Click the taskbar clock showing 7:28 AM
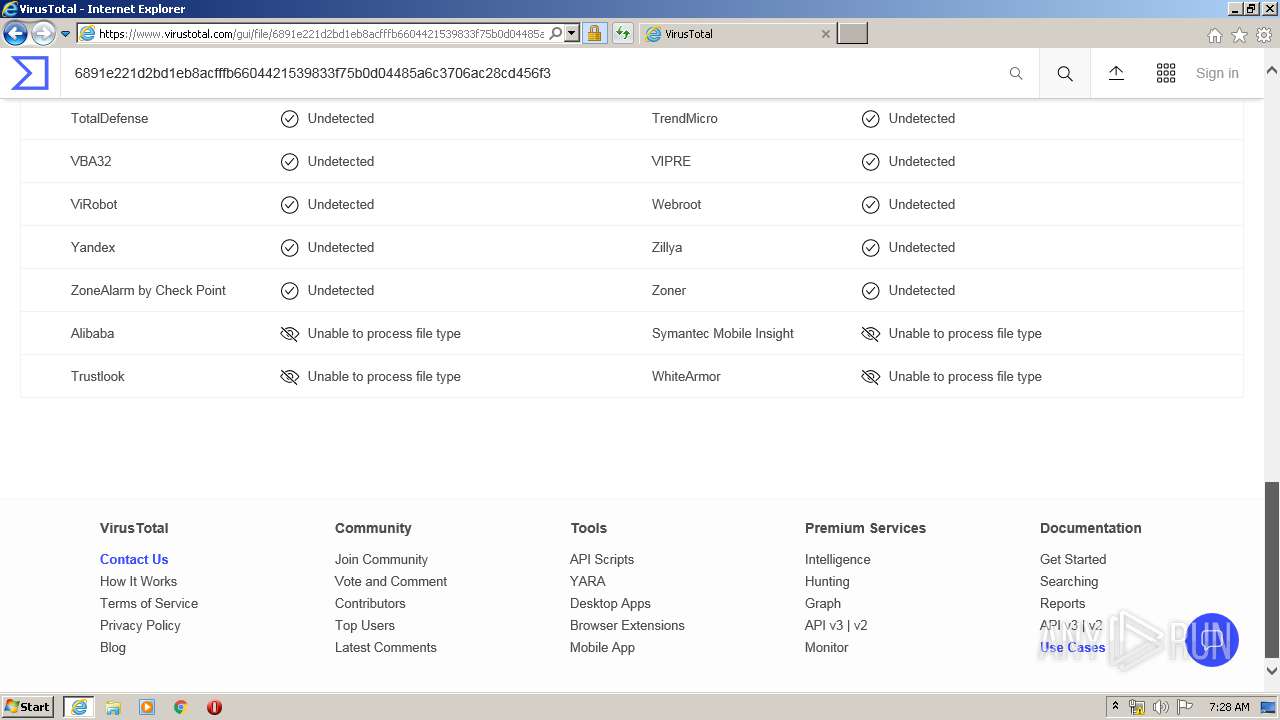This screenshot has height=720, width=1280. pos(1229,707)
